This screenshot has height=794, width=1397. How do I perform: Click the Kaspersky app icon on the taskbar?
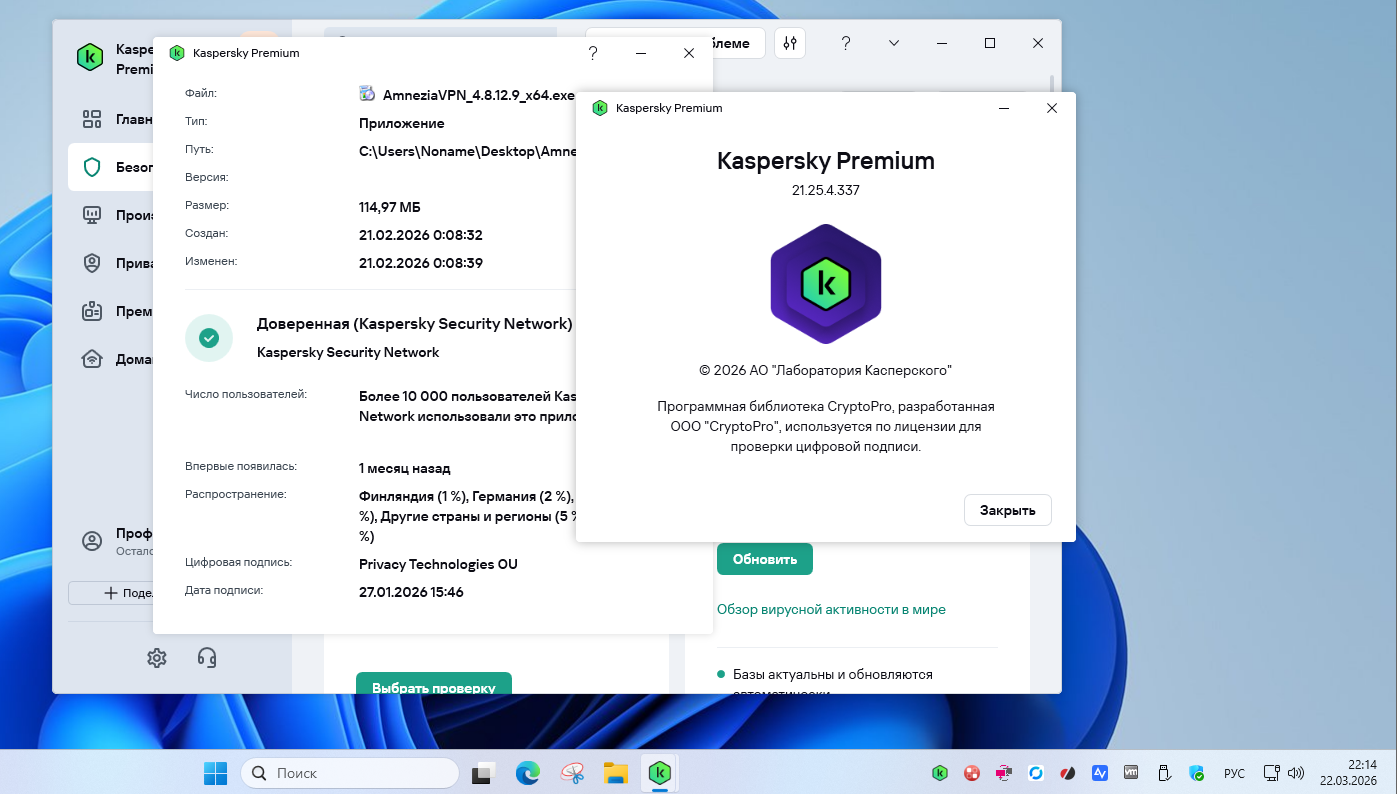(x=659, y=773)
